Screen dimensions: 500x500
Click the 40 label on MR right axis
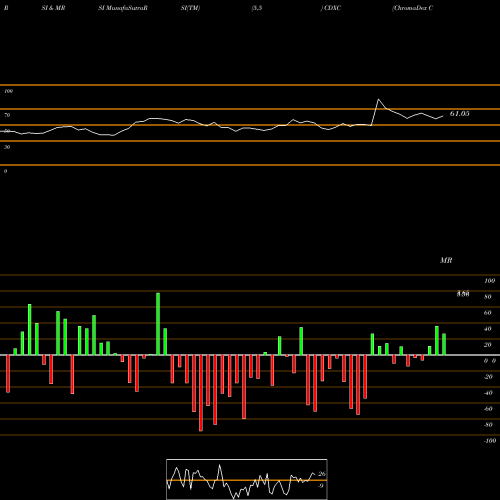[488, 329]
